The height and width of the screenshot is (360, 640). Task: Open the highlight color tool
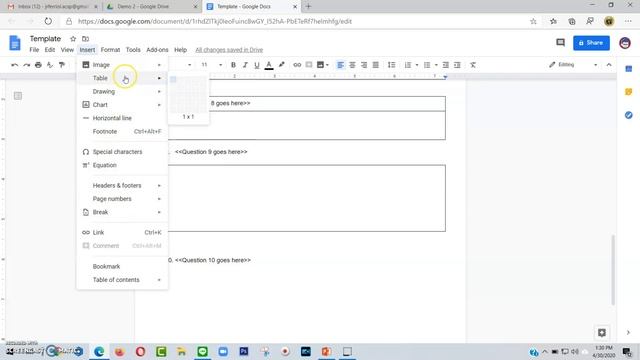(282, 65)
